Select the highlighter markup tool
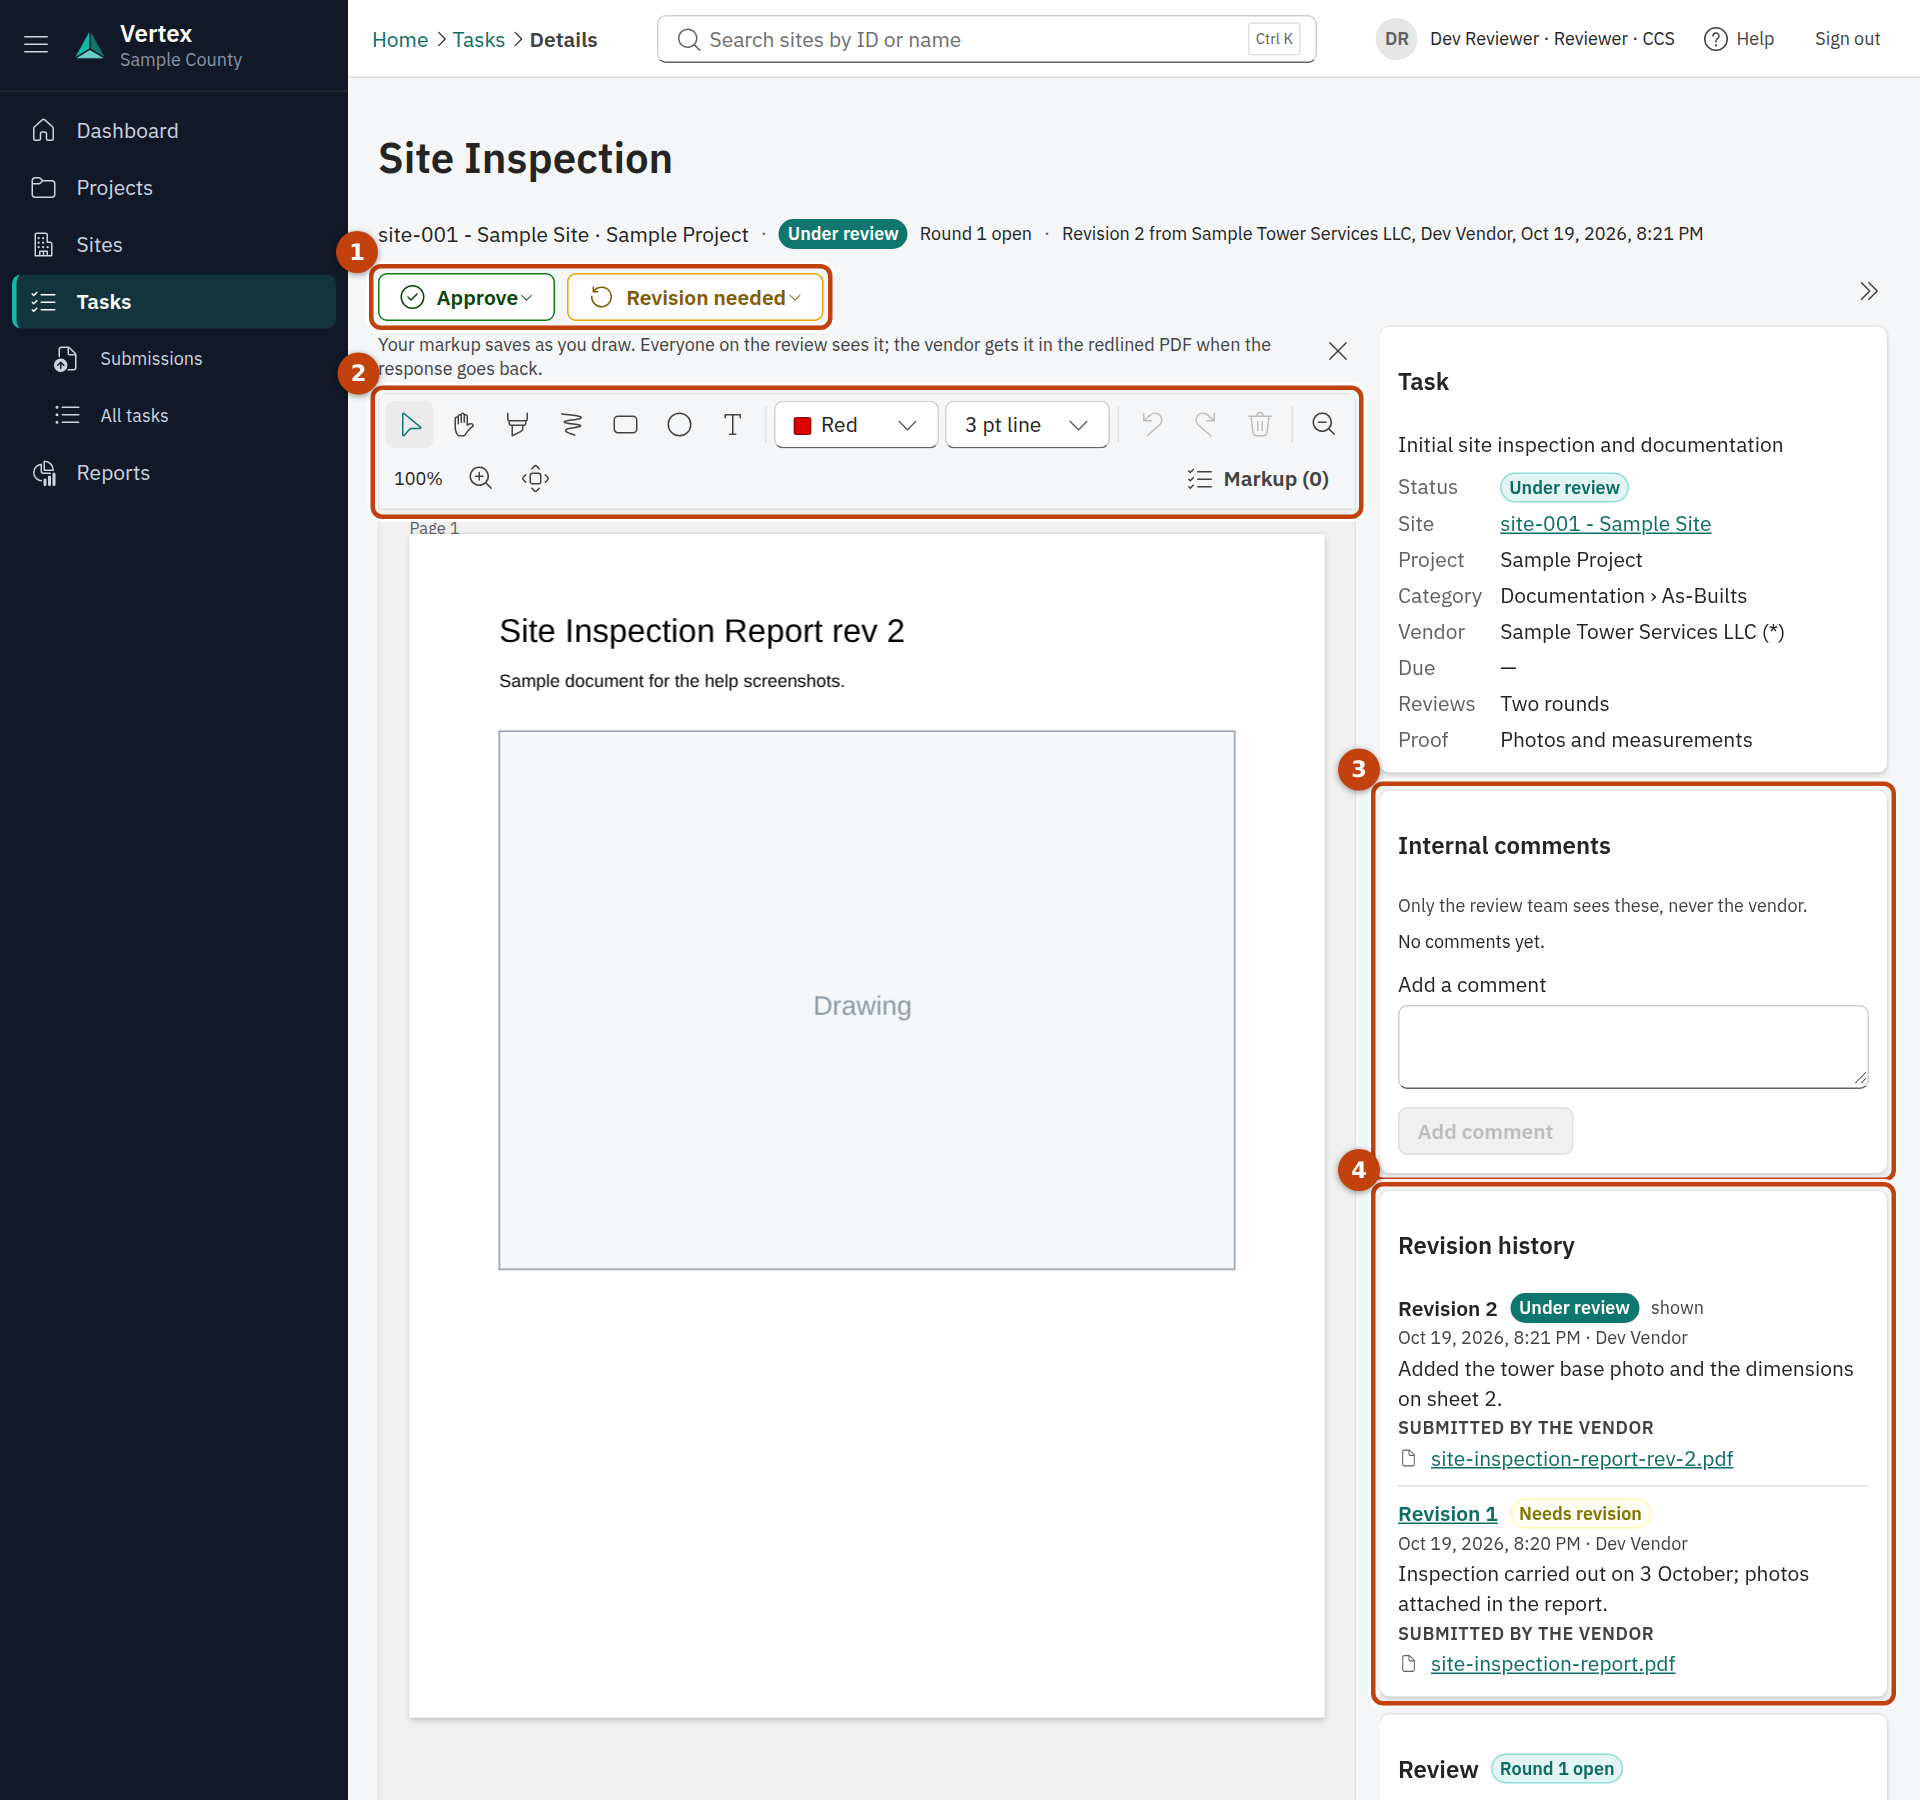The width and height of the screenshot is (1920, 1800). pyautogui.click(x=517, y=425)
